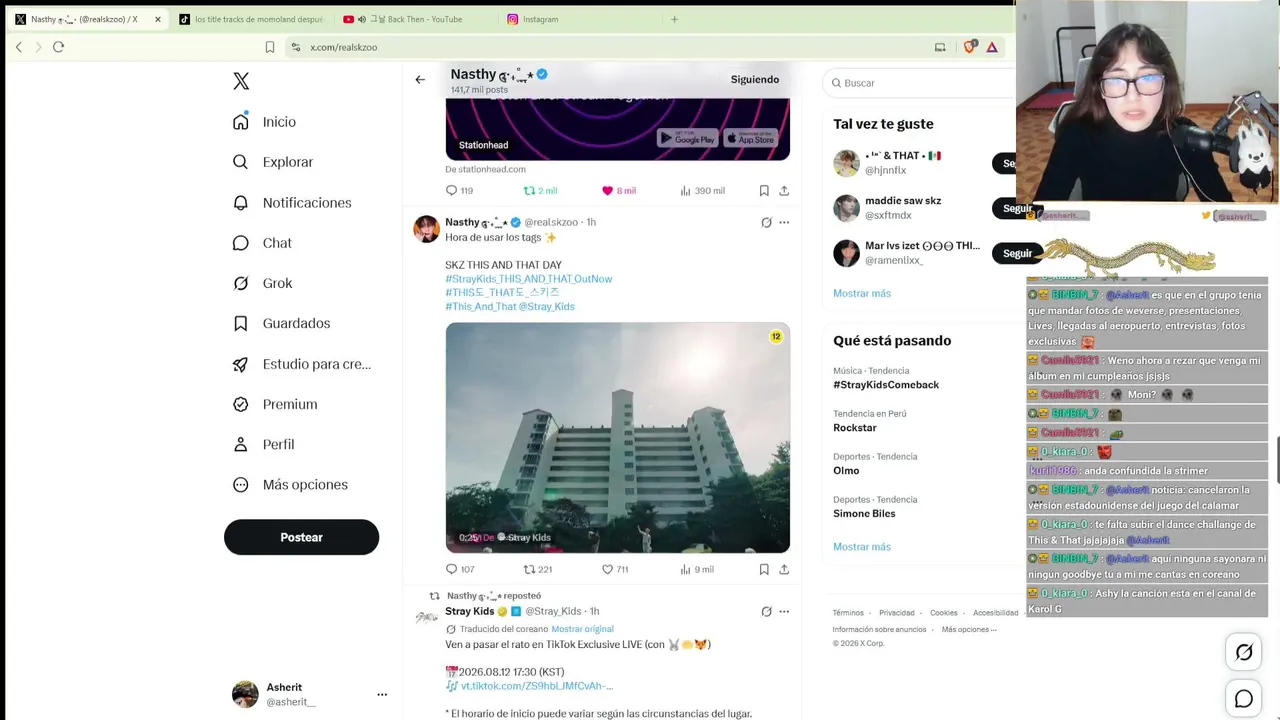
Task: Bookmark this page in browser toolbar
Action: pos(270,47)
